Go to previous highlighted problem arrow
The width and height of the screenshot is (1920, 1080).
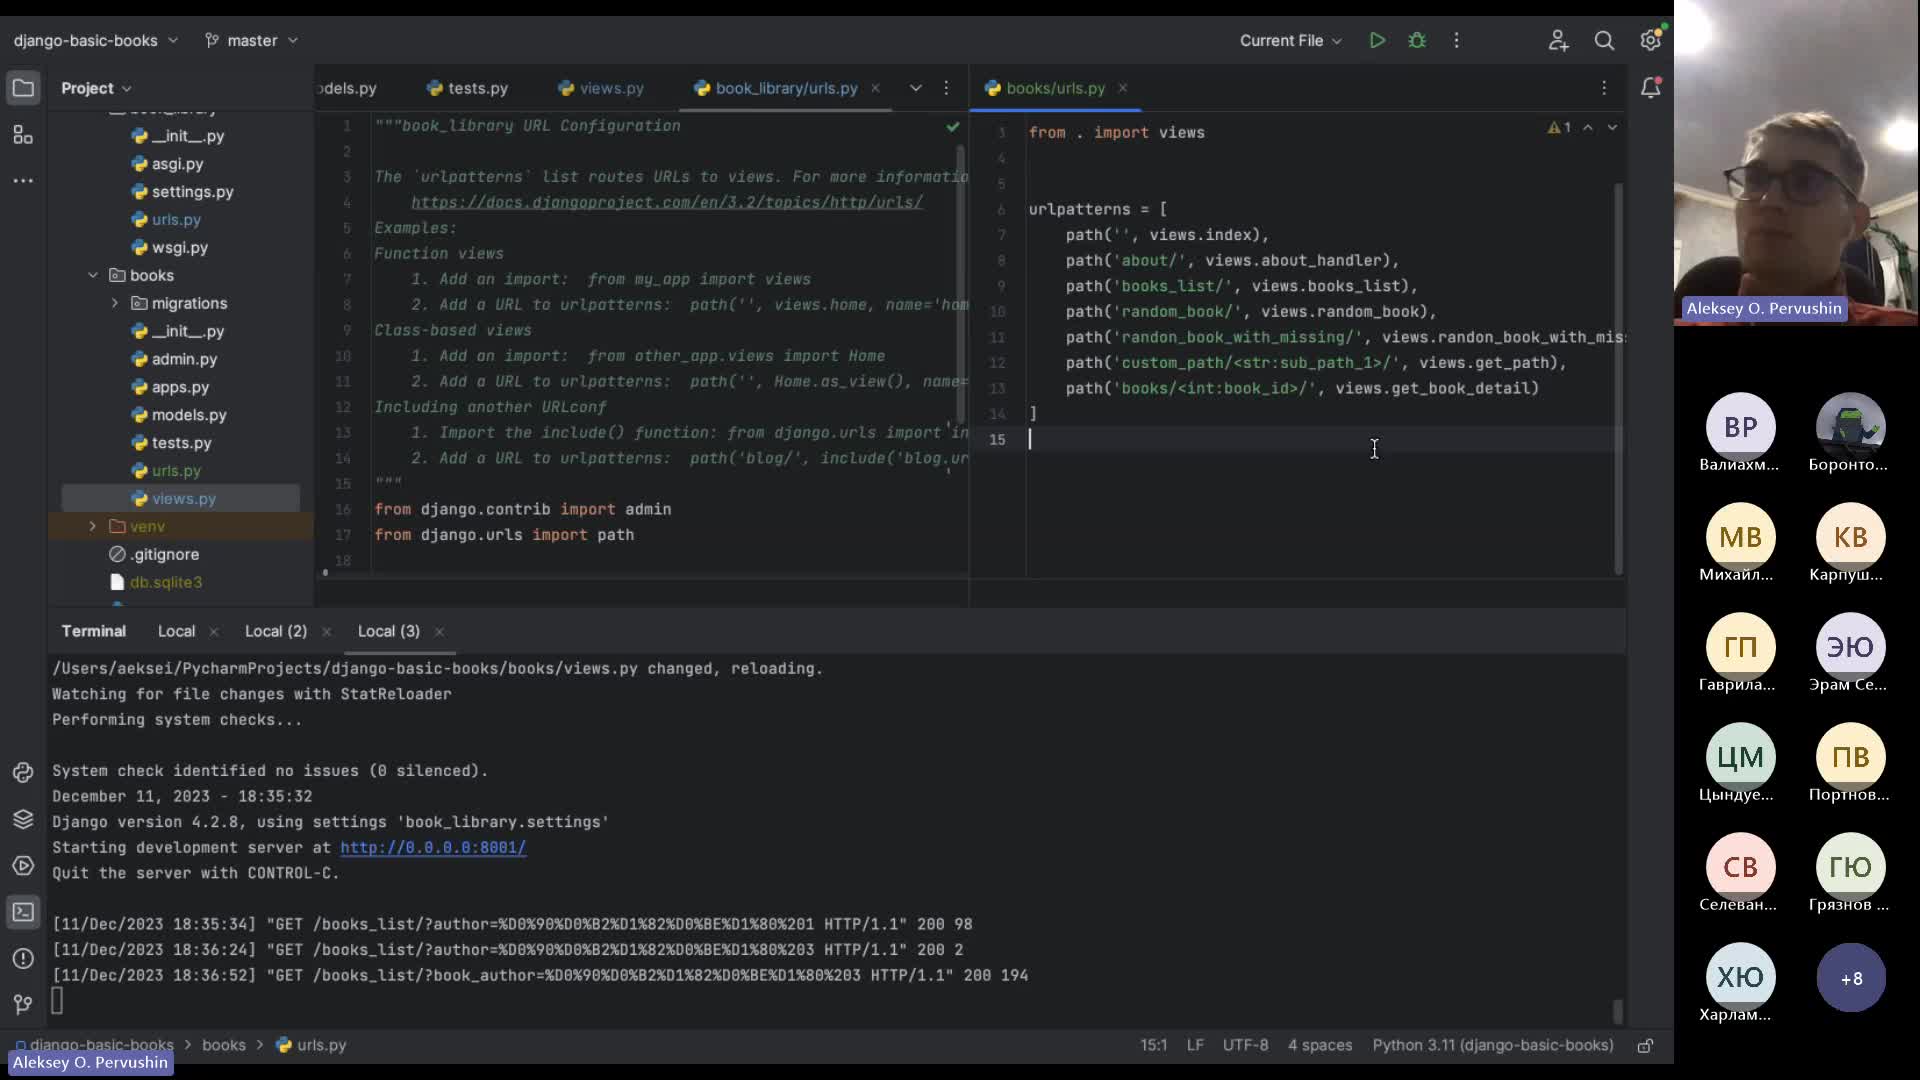click(1588, 128)
